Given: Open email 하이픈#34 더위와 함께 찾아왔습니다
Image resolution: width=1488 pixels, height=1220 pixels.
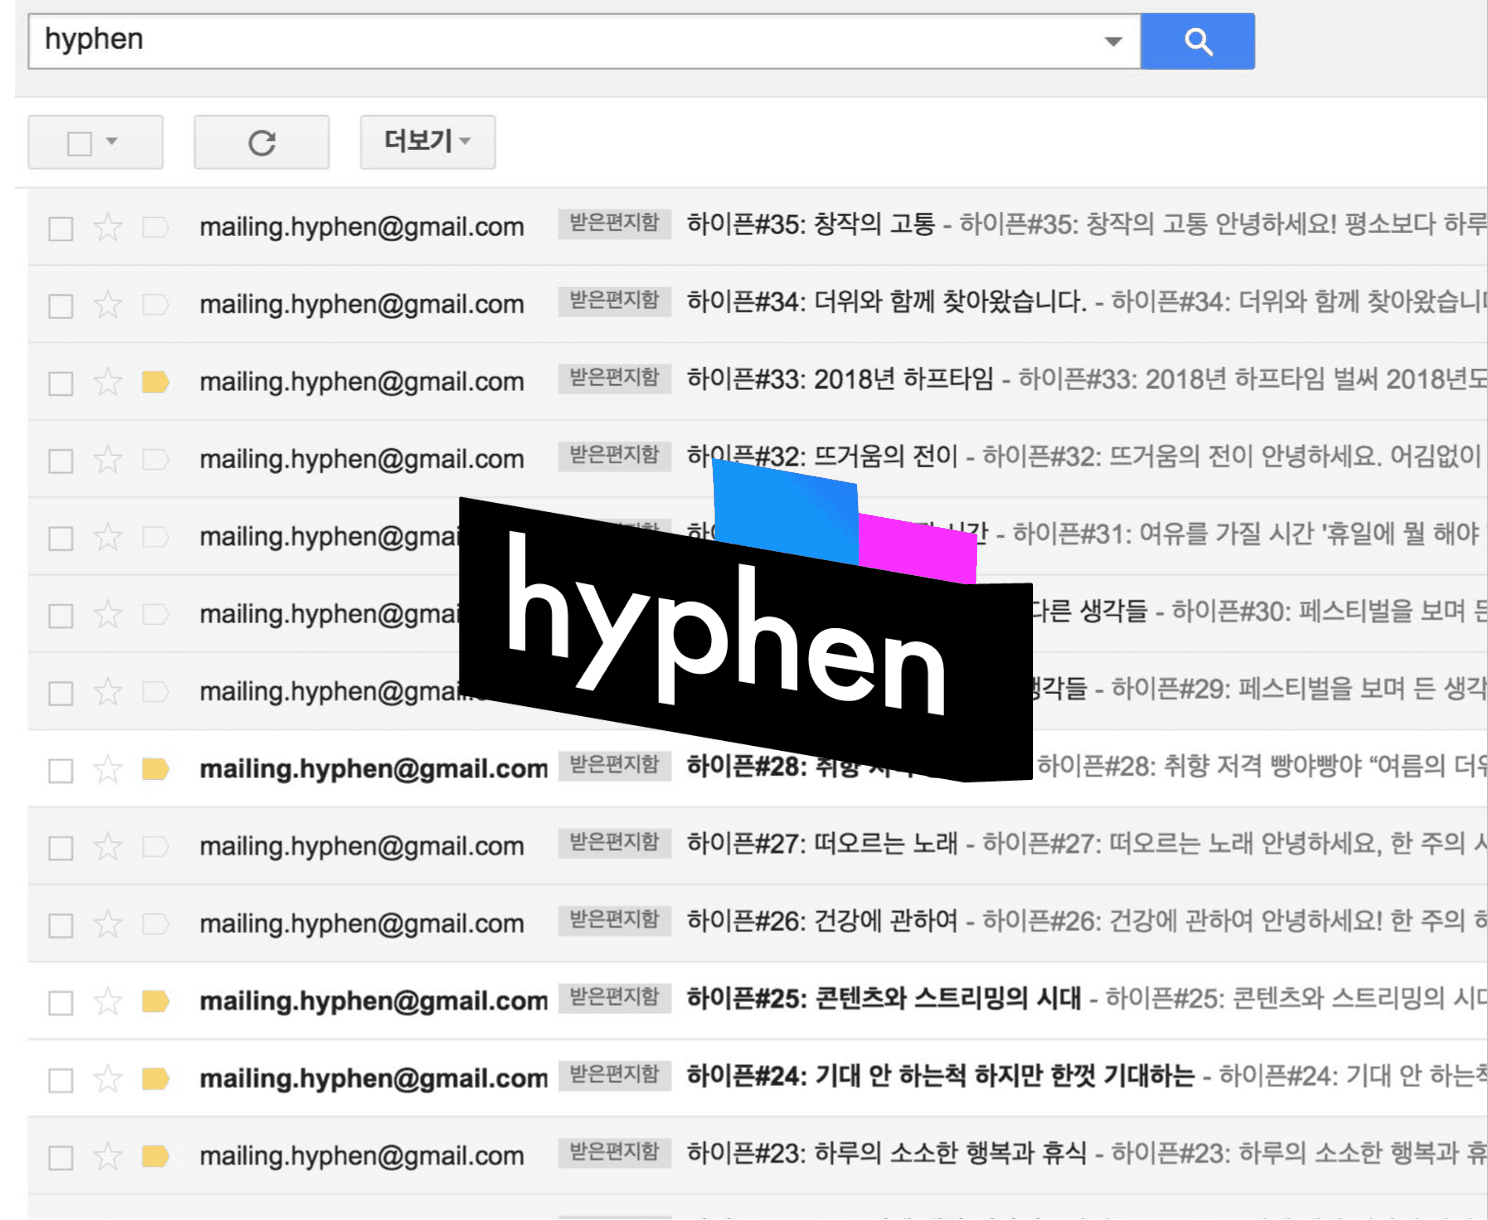Looking at the screenshot, I should pyautogui.click(x=885, y=301).
